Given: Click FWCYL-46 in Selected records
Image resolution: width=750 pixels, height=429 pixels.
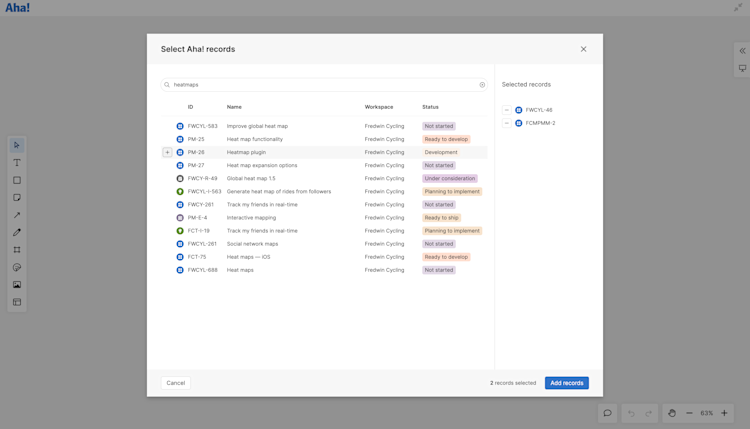Looking at the screenshot, I should tap(539, 110).
